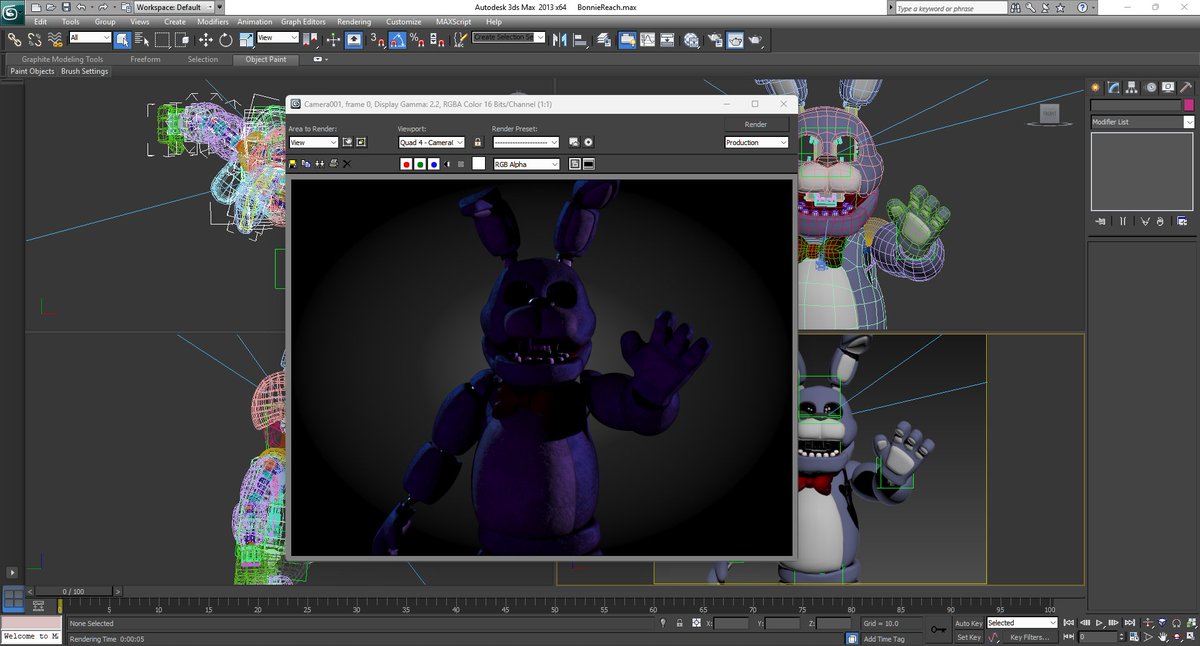Toggle the green channel display
The height and width of the screenshot is (646, 1200).
(x=420, y=164)
